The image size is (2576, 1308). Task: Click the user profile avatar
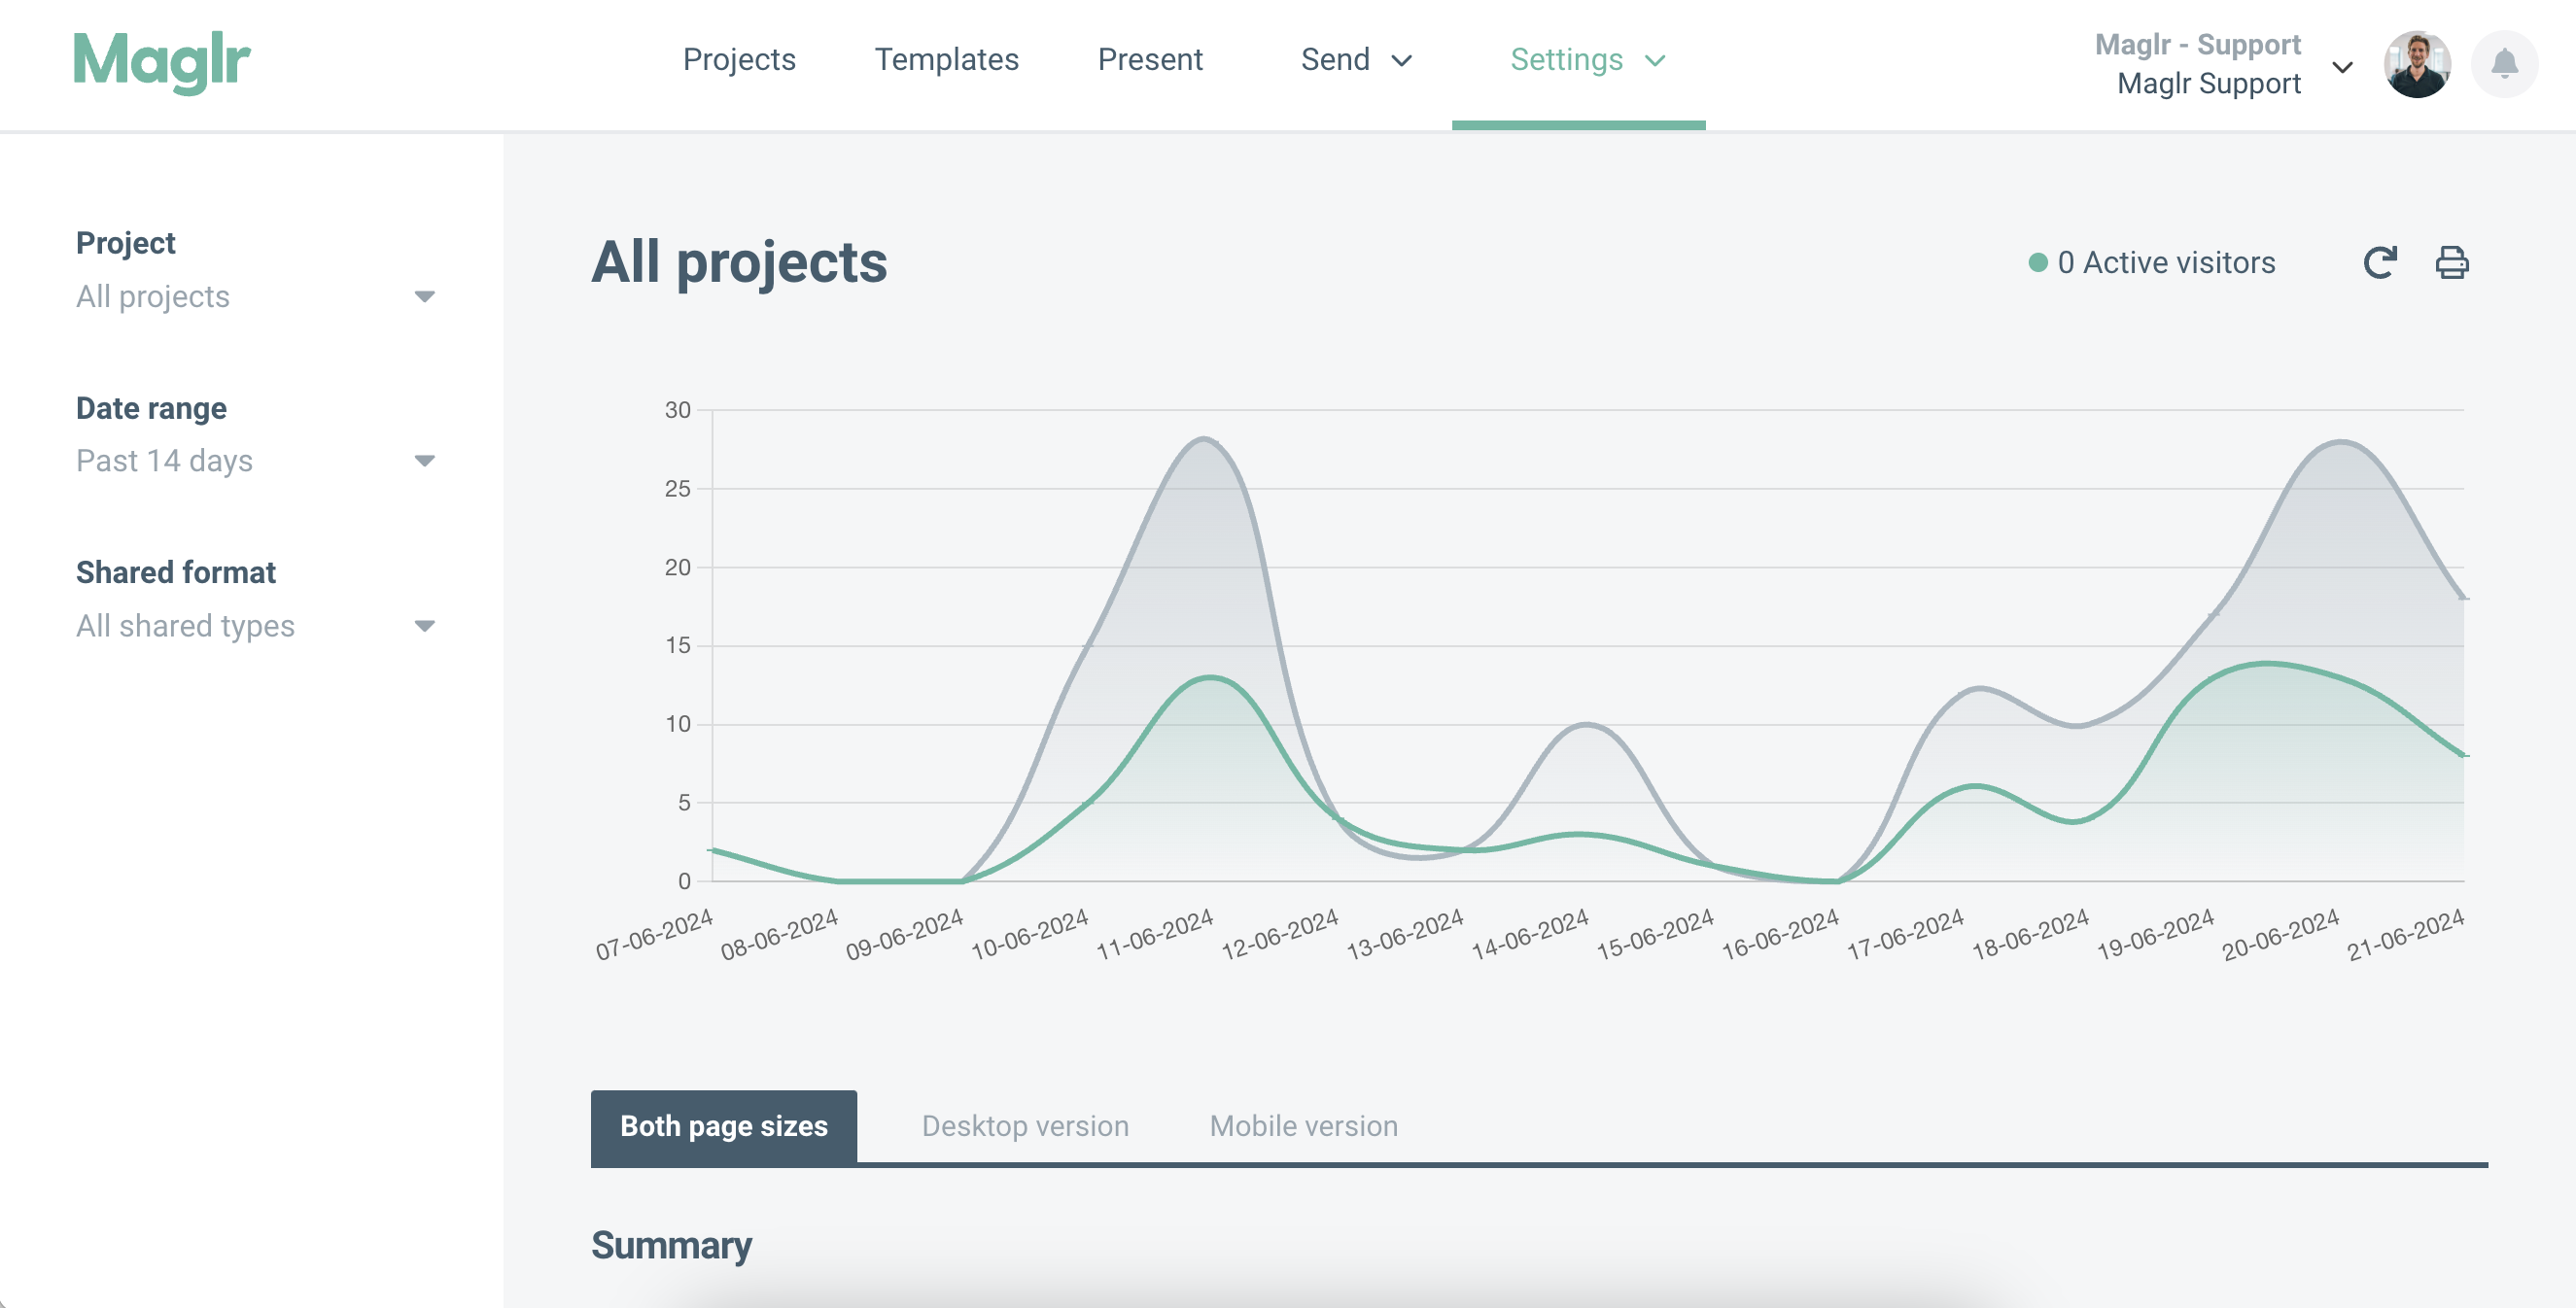2416,65
